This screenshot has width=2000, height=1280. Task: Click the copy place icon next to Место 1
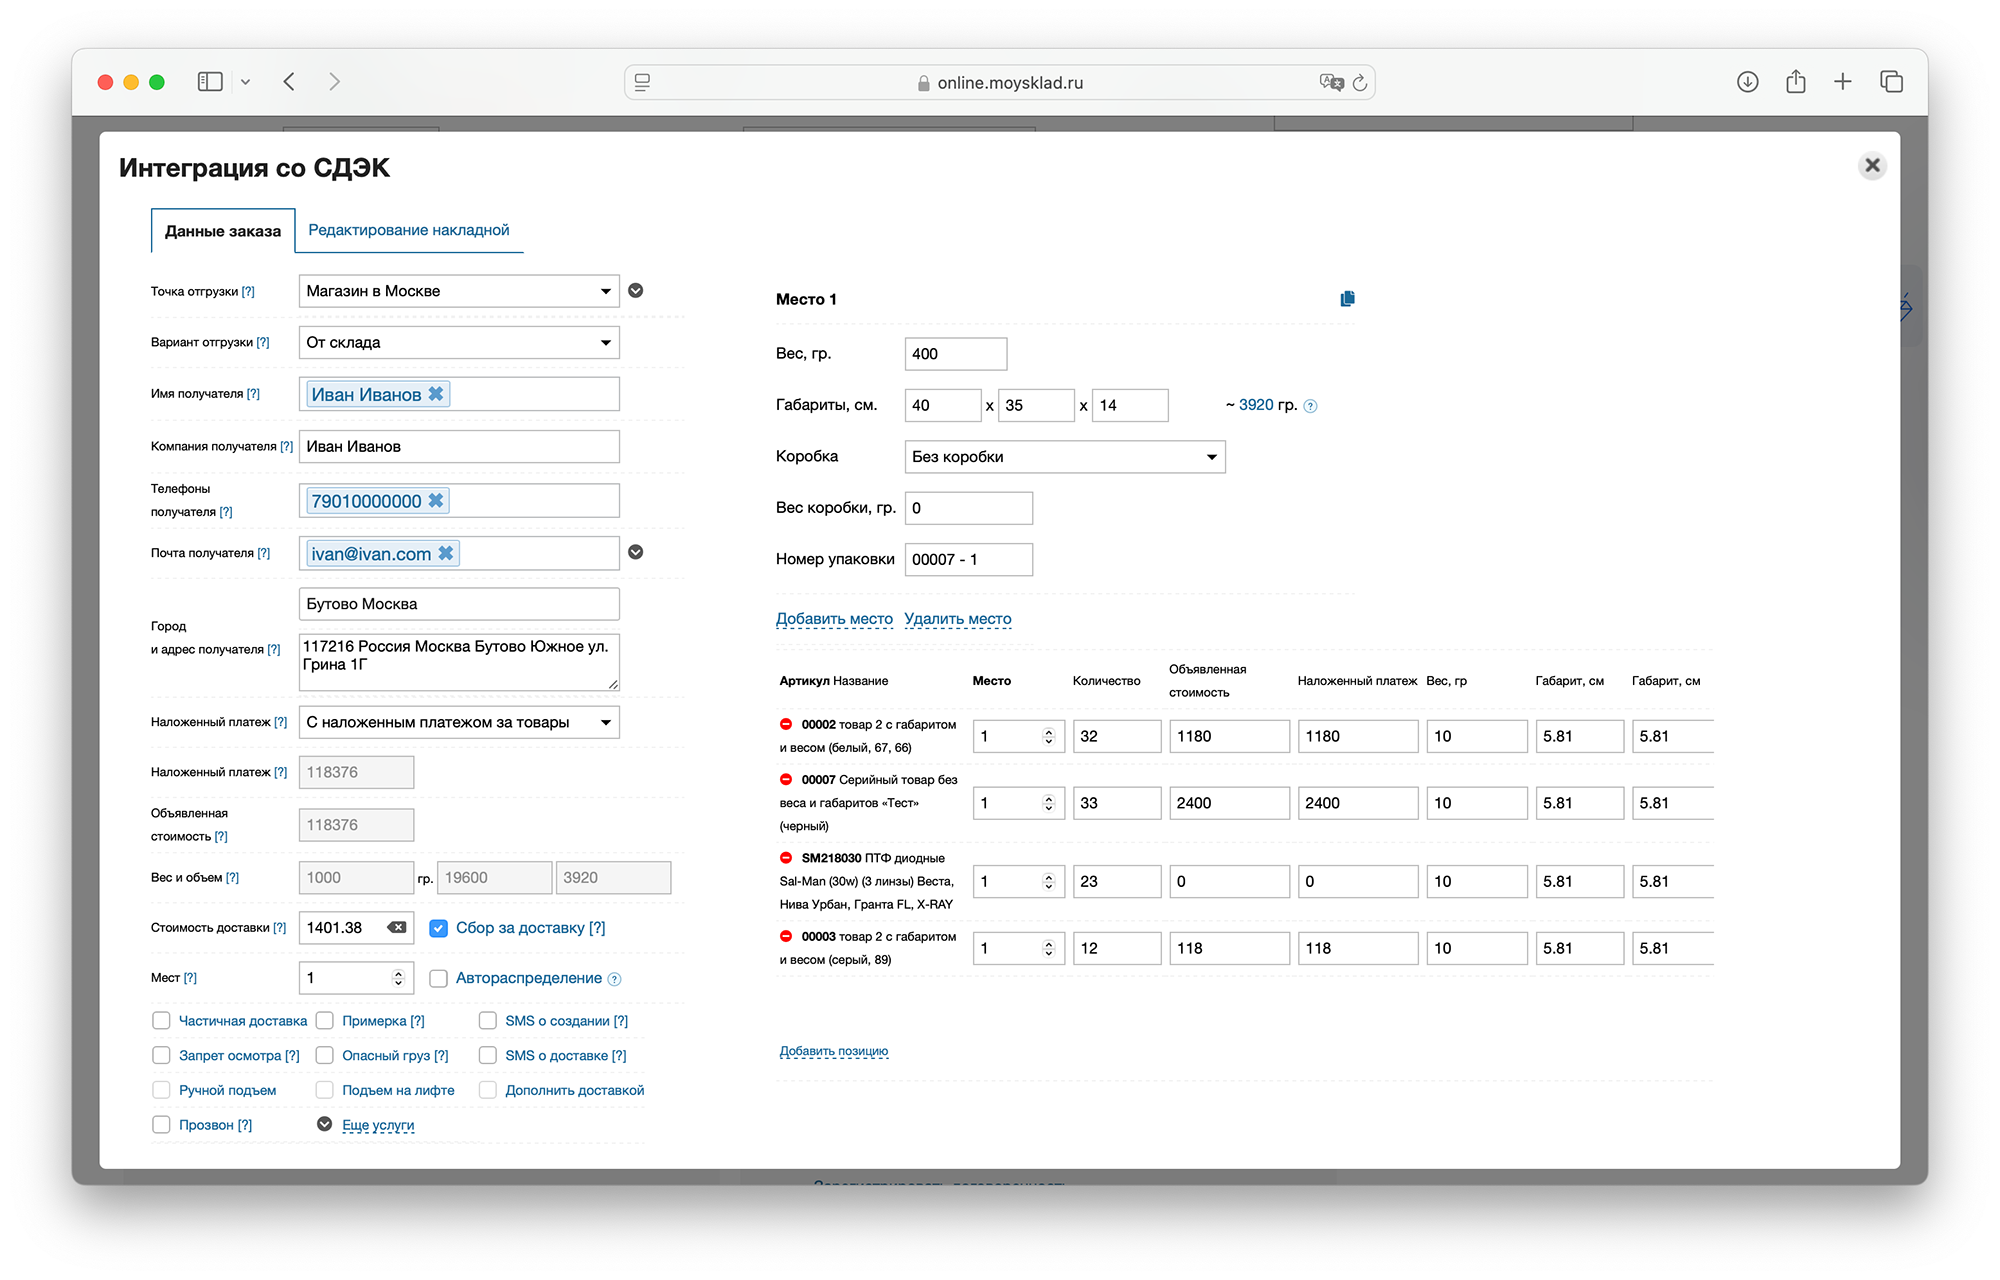tap(1347, 299)
